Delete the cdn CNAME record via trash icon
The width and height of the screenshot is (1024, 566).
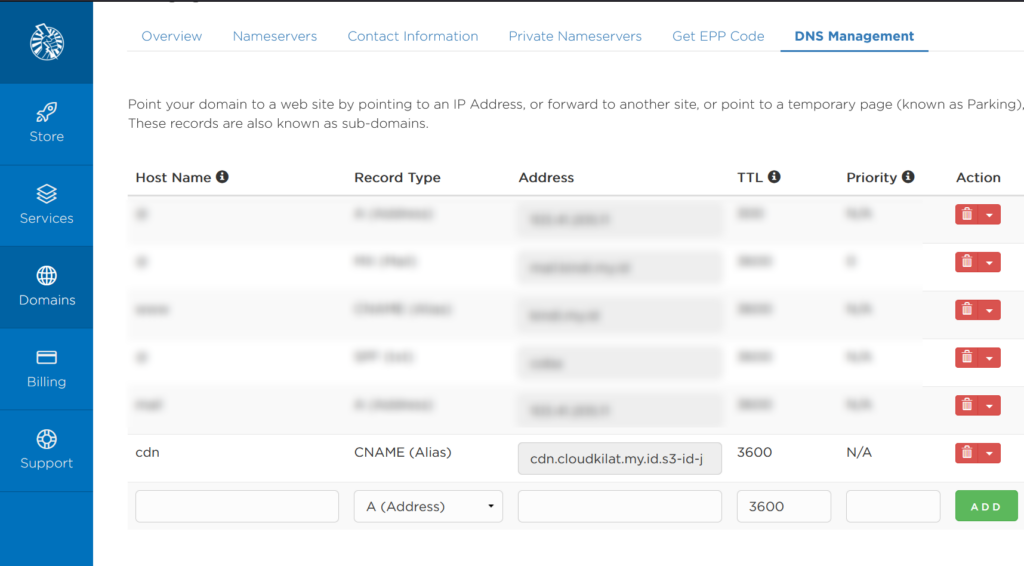(966, 453)
